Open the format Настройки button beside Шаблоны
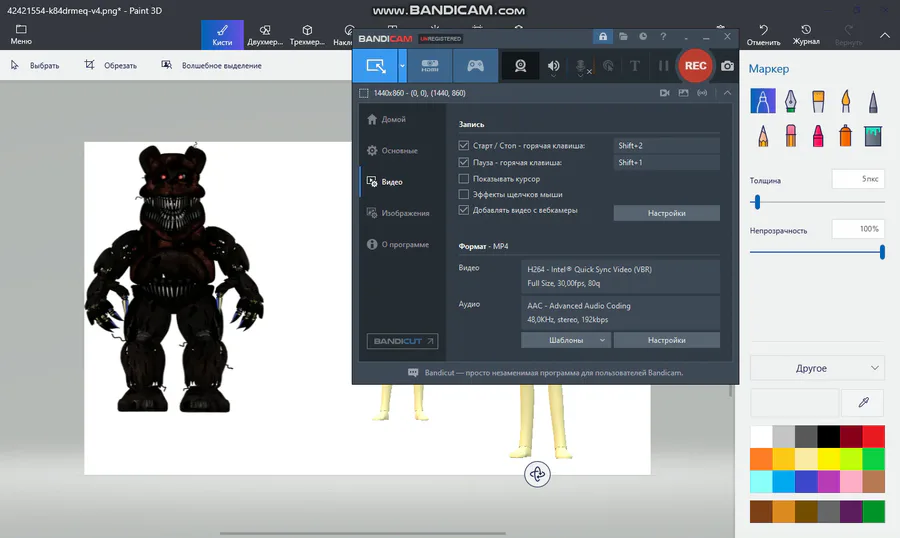Screen dimensions: 900x538 (666, 340)
